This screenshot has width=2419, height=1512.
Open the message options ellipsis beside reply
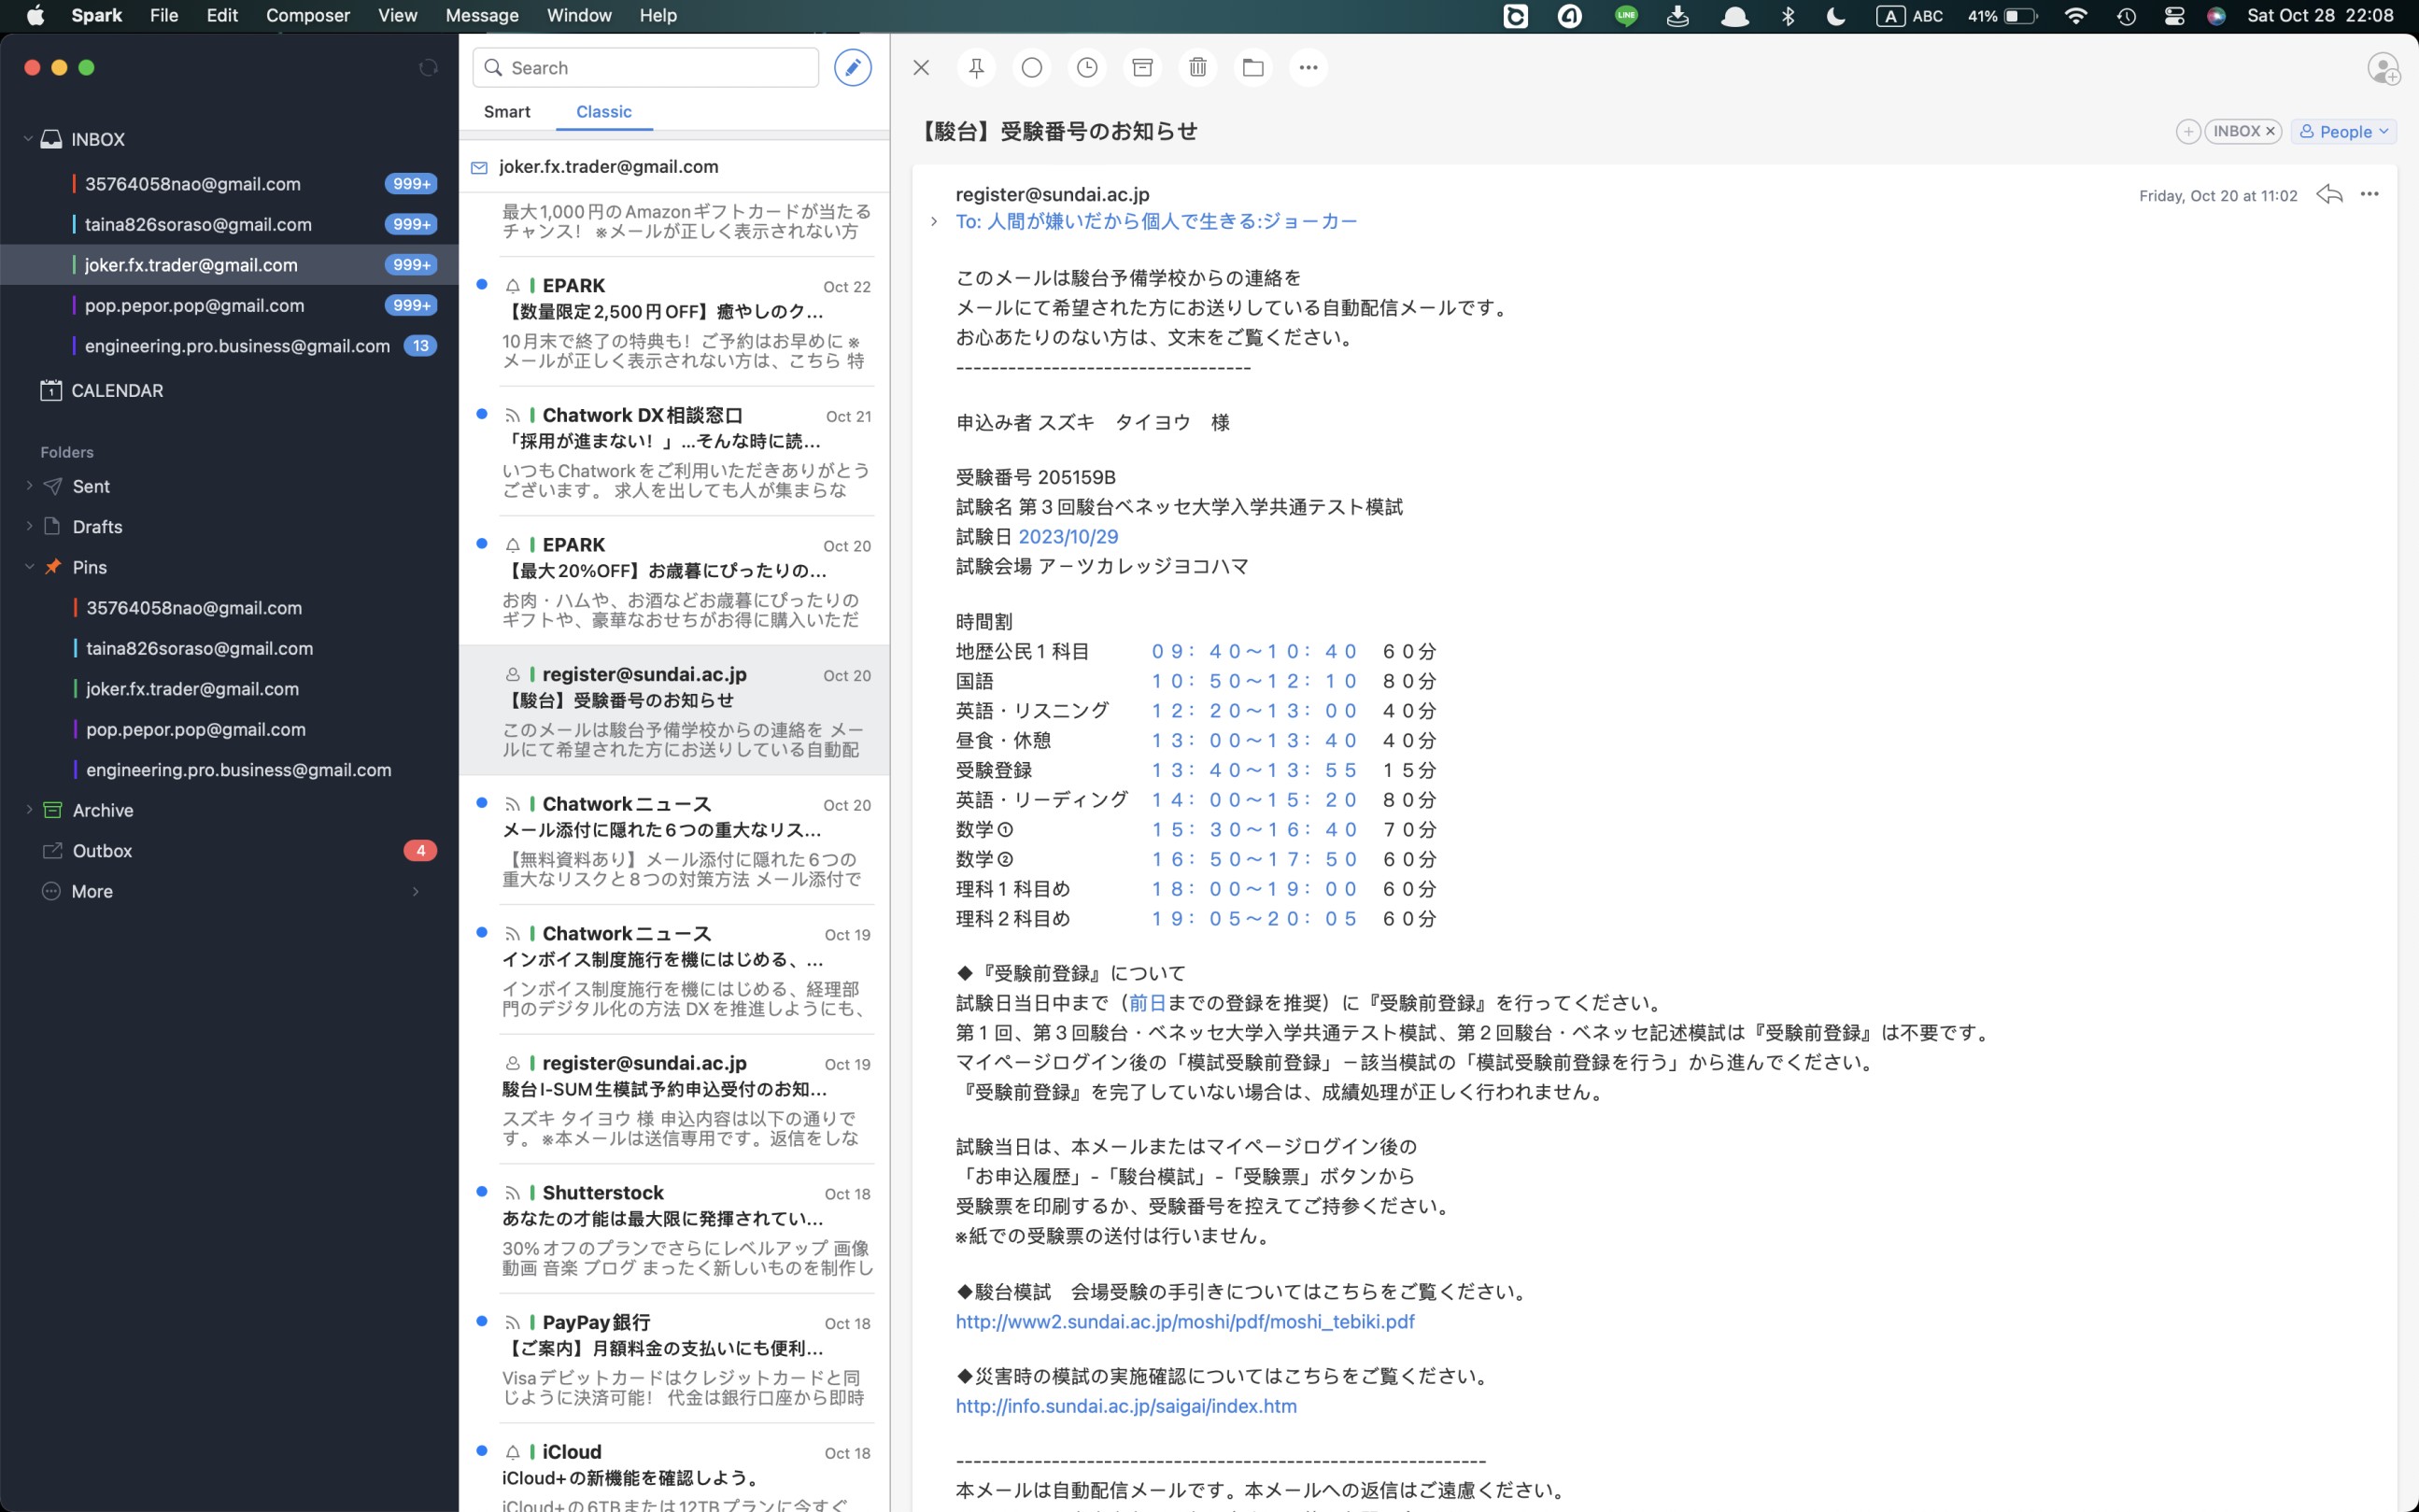coord(2369,194)
